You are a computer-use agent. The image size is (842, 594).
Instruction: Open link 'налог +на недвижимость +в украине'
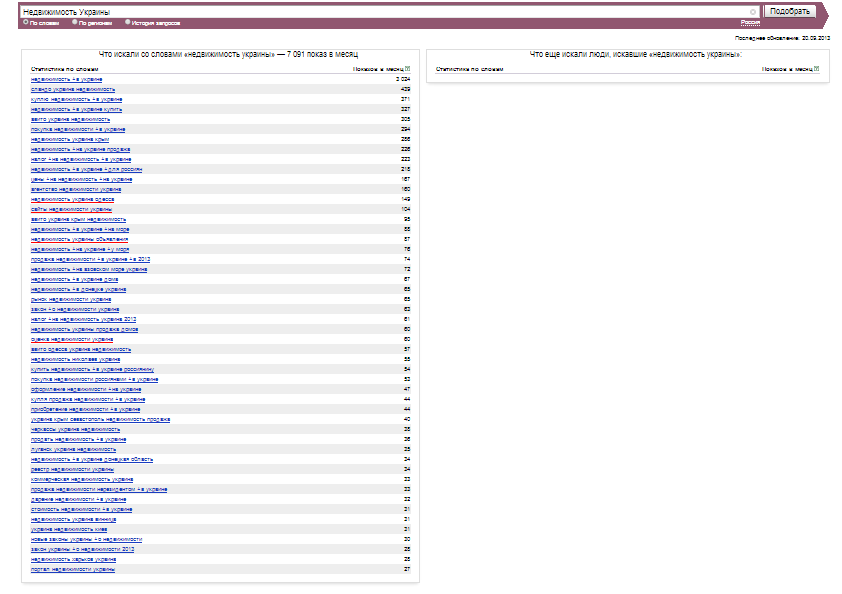[x=81, y=160]
